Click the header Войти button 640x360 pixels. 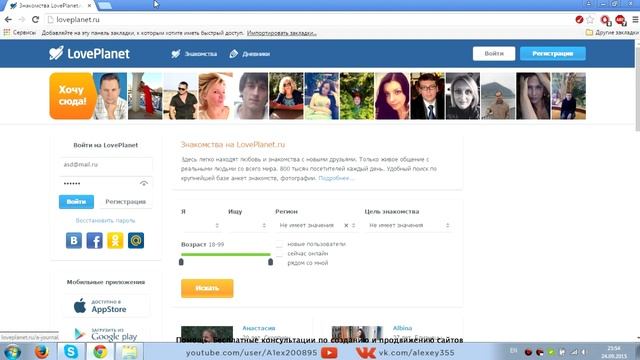pyautogui.click(x=494, y=53)
